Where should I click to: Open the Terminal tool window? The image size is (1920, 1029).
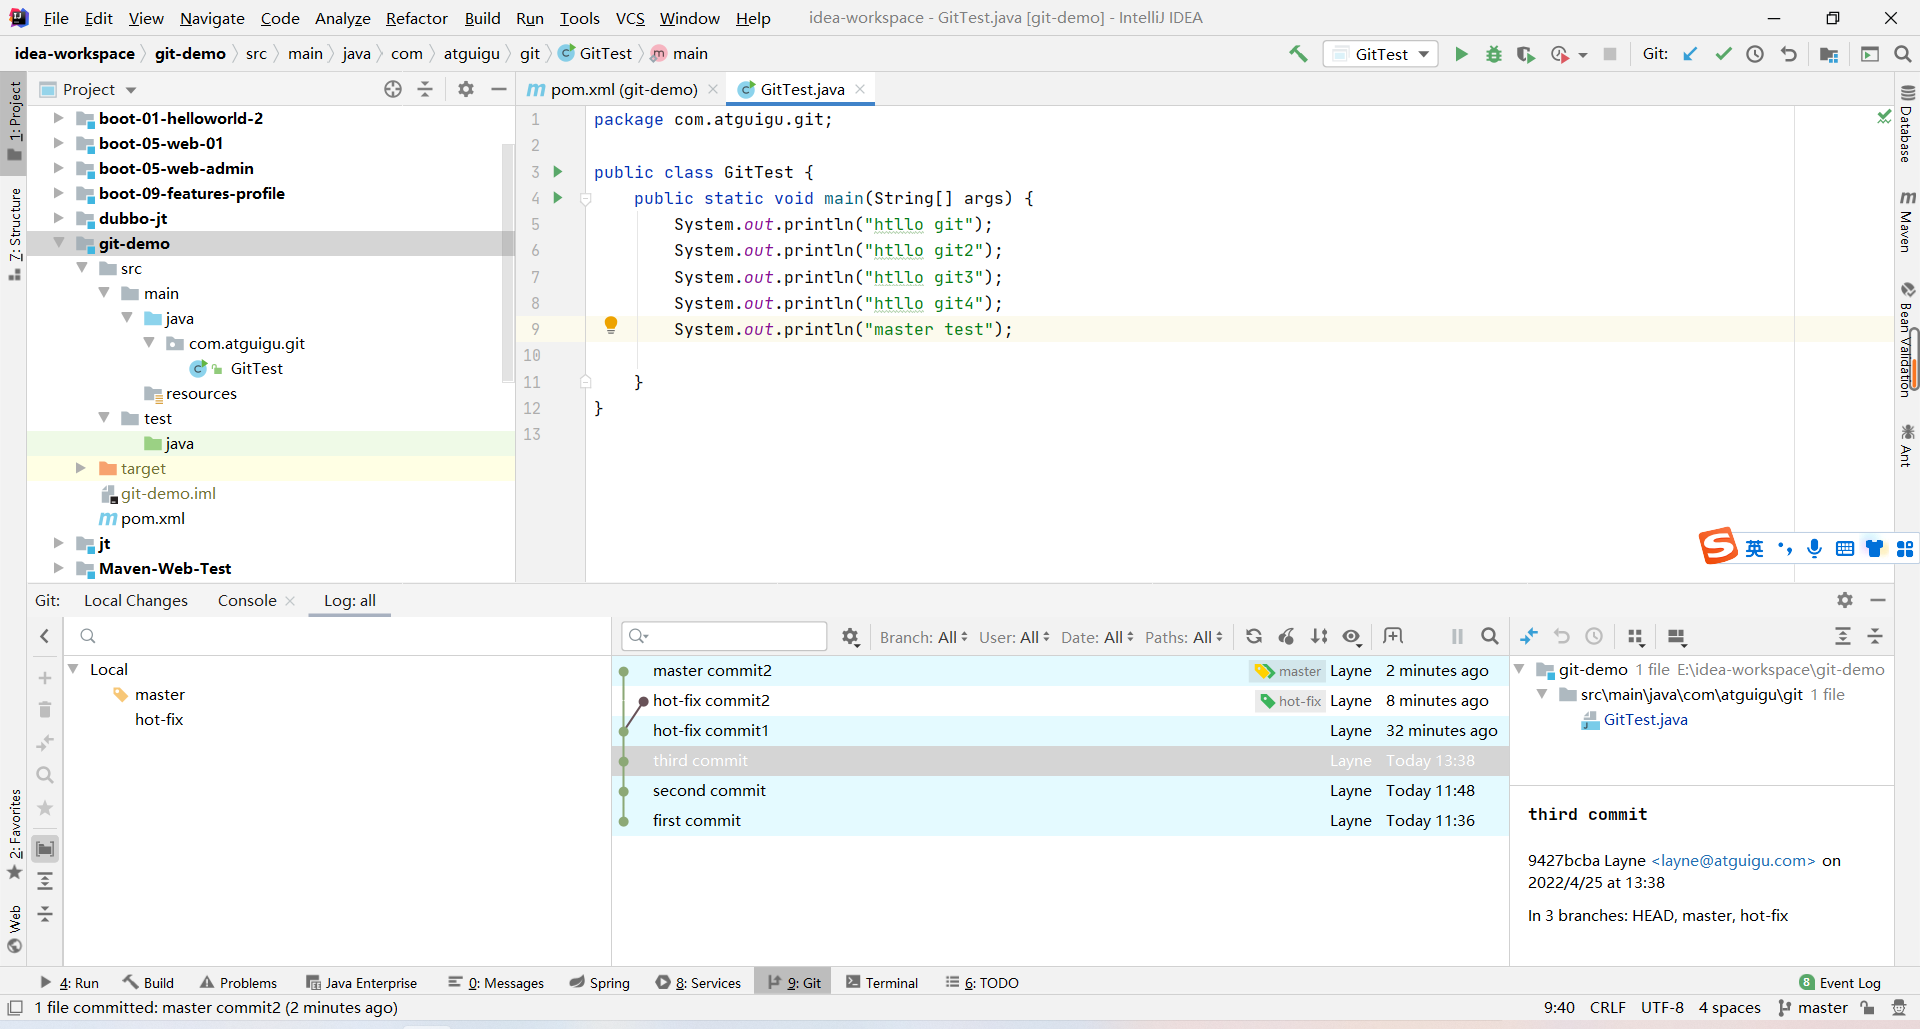click(881, 983)
